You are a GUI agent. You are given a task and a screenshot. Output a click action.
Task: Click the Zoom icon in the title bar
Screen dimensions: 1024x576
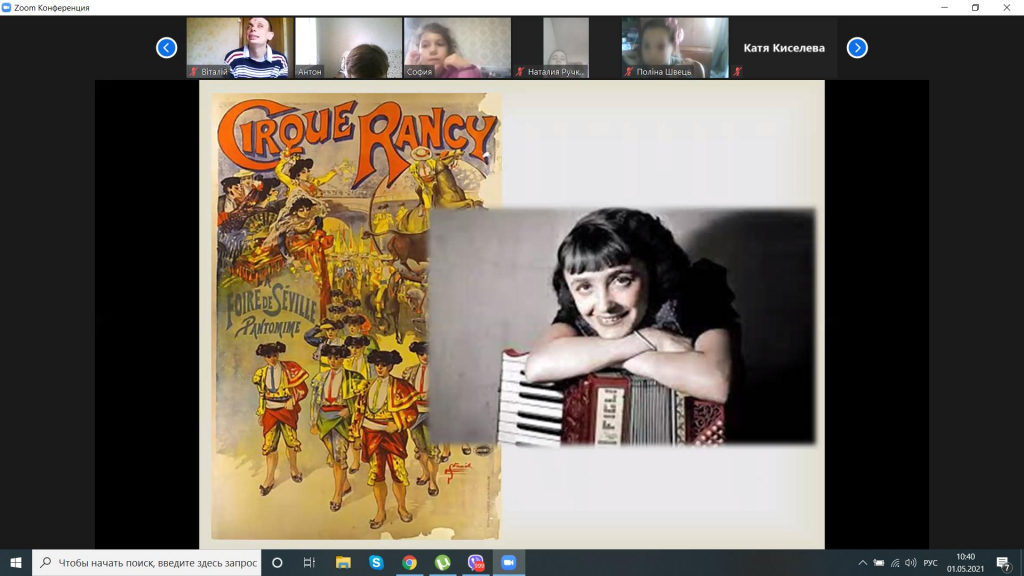tap(7, 8)
